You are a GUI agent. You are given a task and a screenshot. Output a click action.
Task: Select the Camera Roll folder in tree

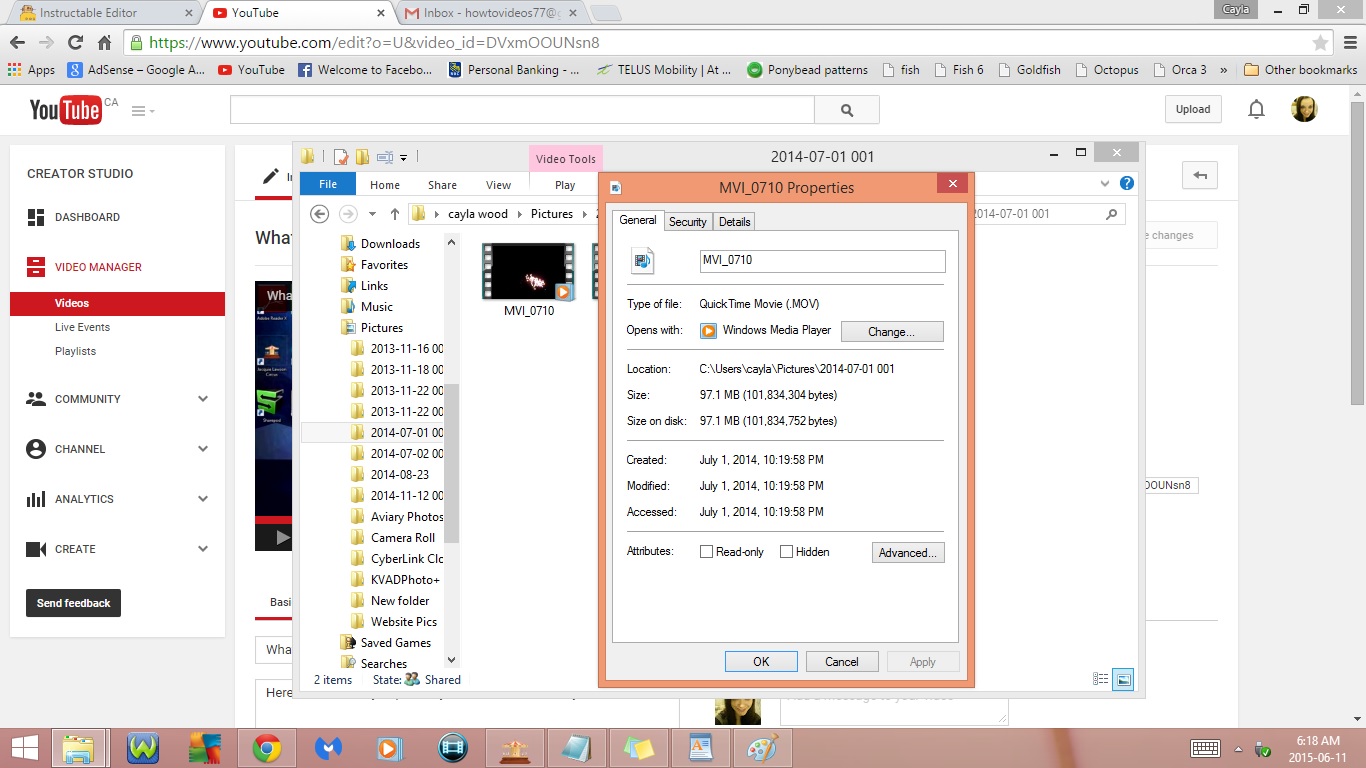coord(402,538)
